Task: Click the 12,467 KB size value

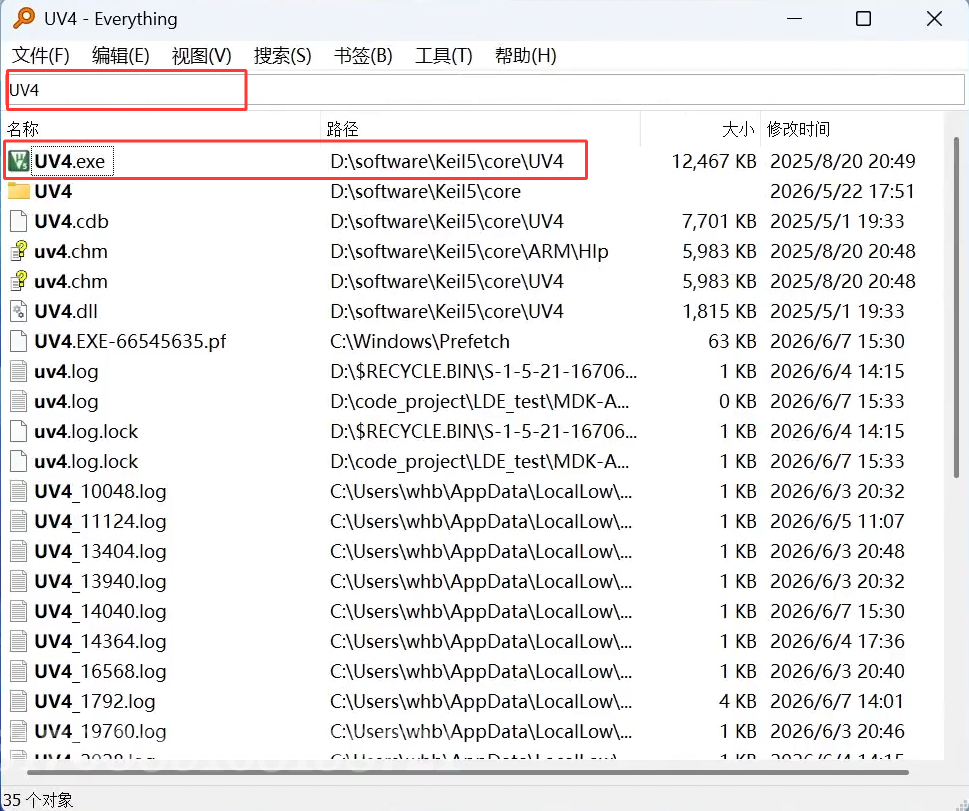Action: click(714, 161)
